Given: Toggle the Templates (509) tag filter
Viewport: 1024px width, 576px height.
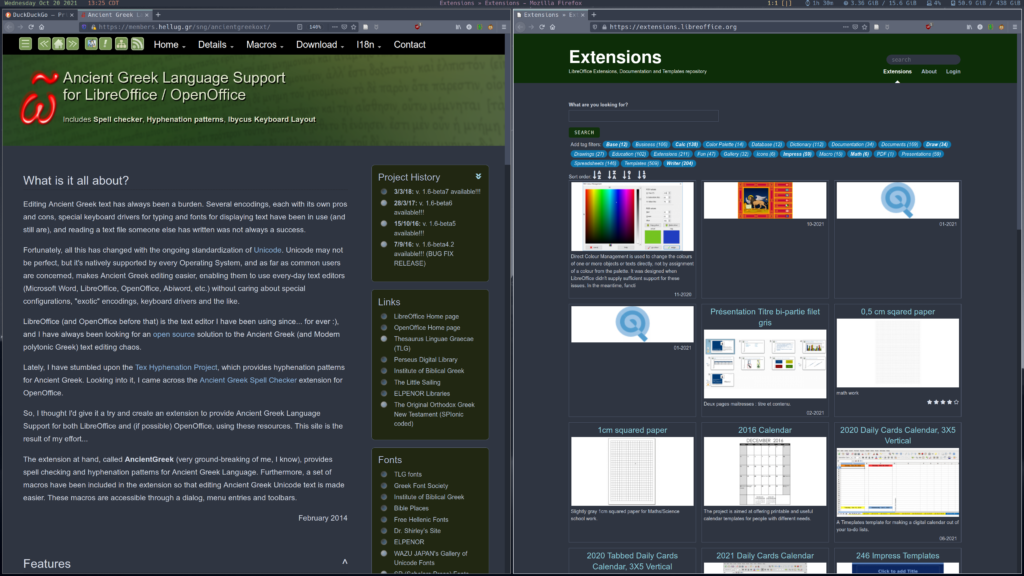Looking at the screenshot, I should (x=641, y=163).
